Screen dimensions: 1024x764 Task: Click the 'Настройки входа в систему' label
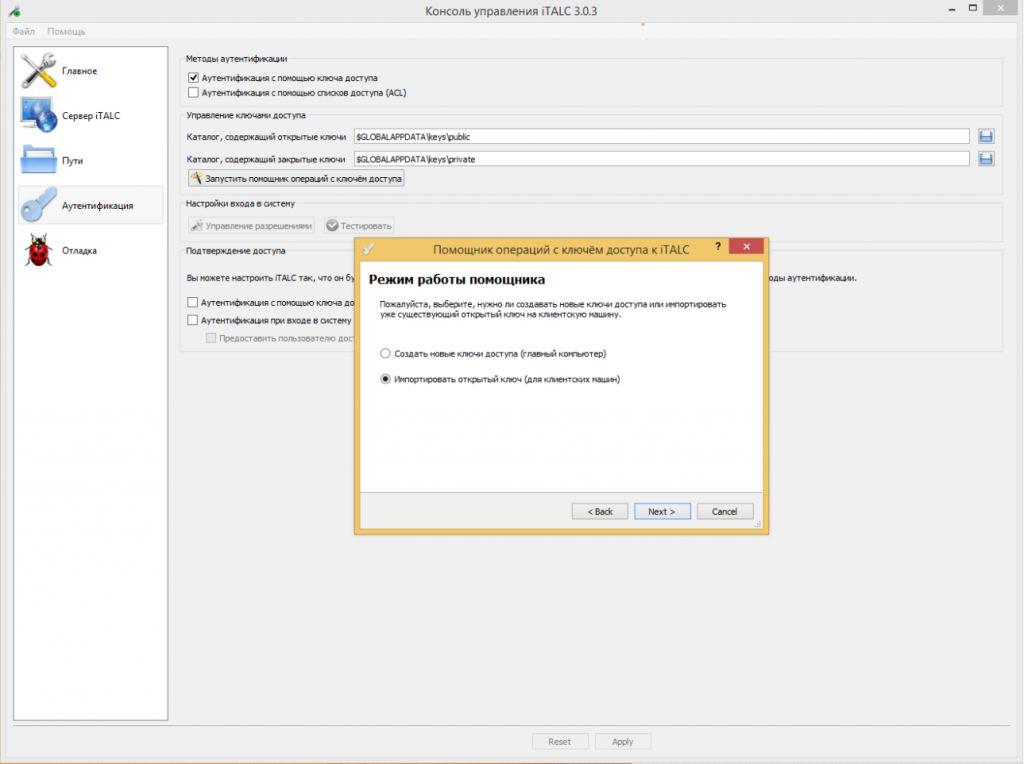tap(240, 203)
